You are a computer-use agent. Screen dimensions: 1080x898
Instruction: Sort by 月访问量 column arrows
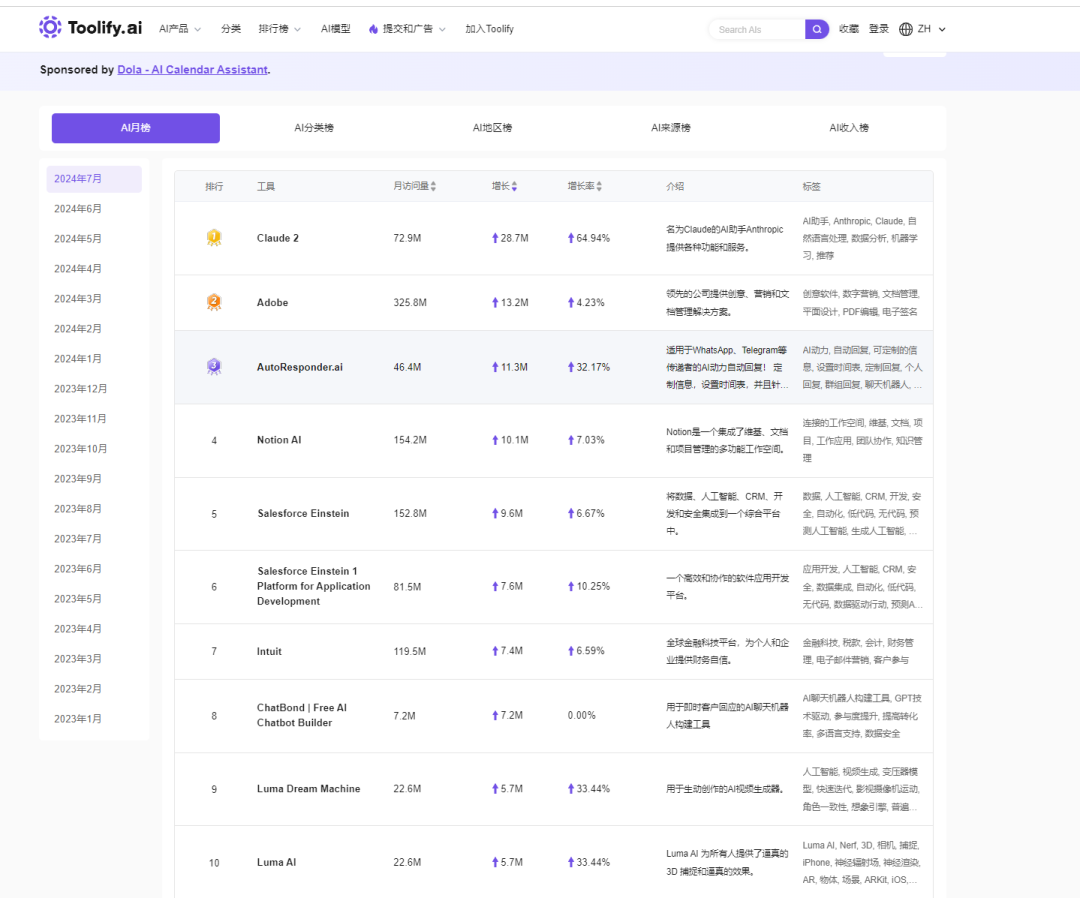click(x=433, y=187)
